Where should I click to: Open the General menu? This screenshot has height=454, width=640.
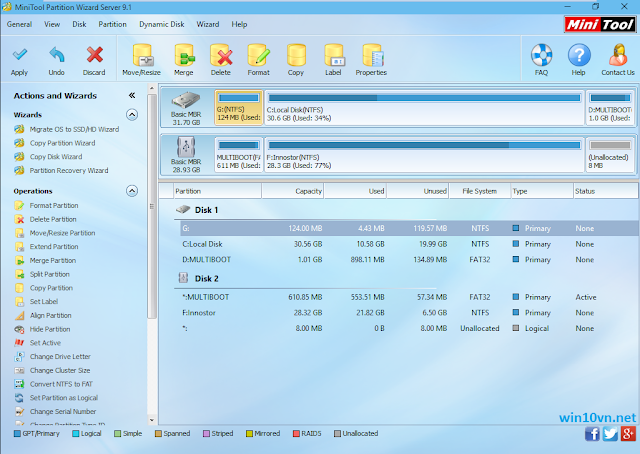tap(19, 24)
